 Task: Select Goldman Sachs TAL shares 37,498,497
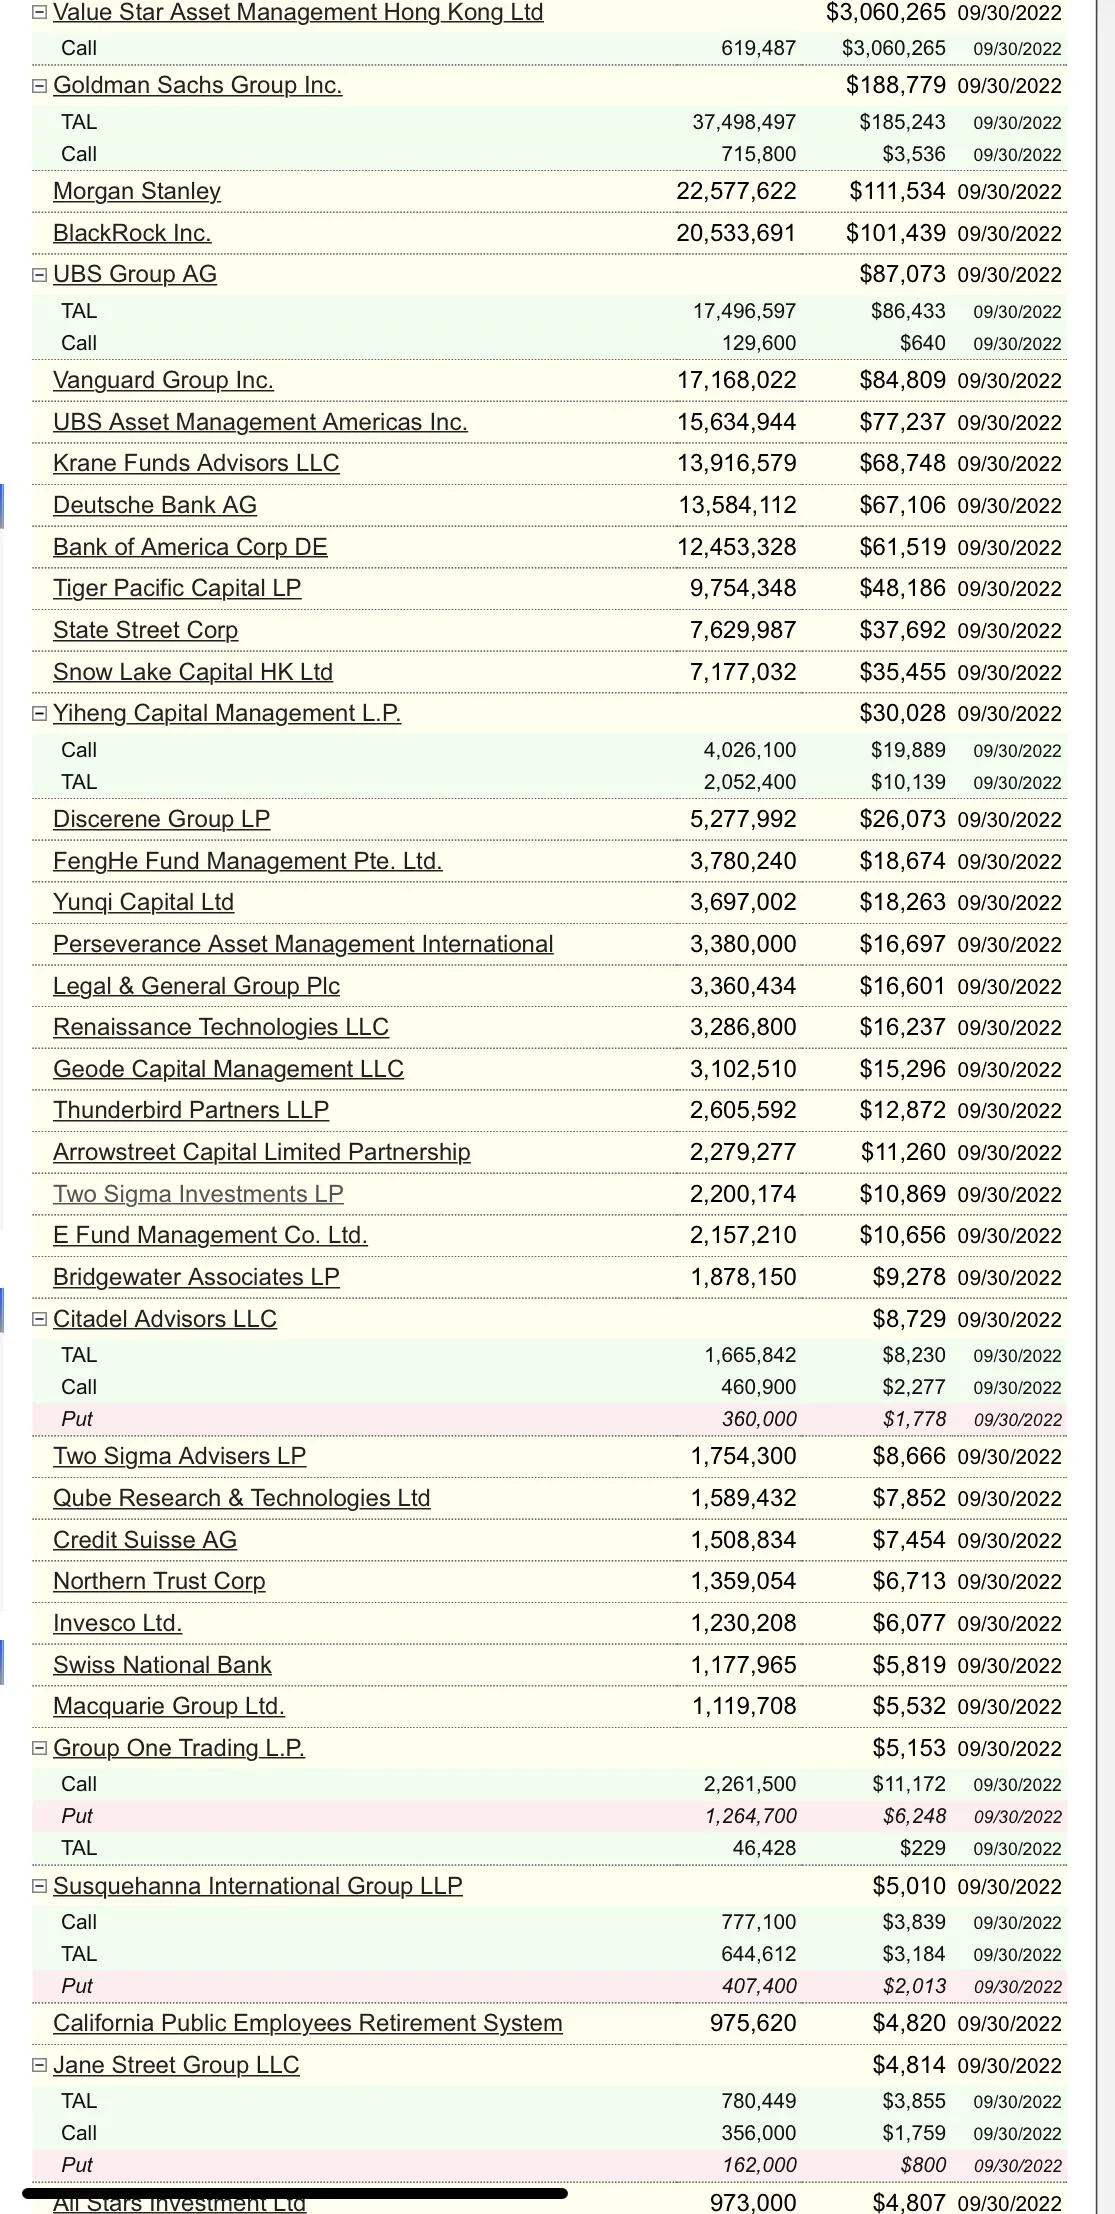tap(744, 122)
